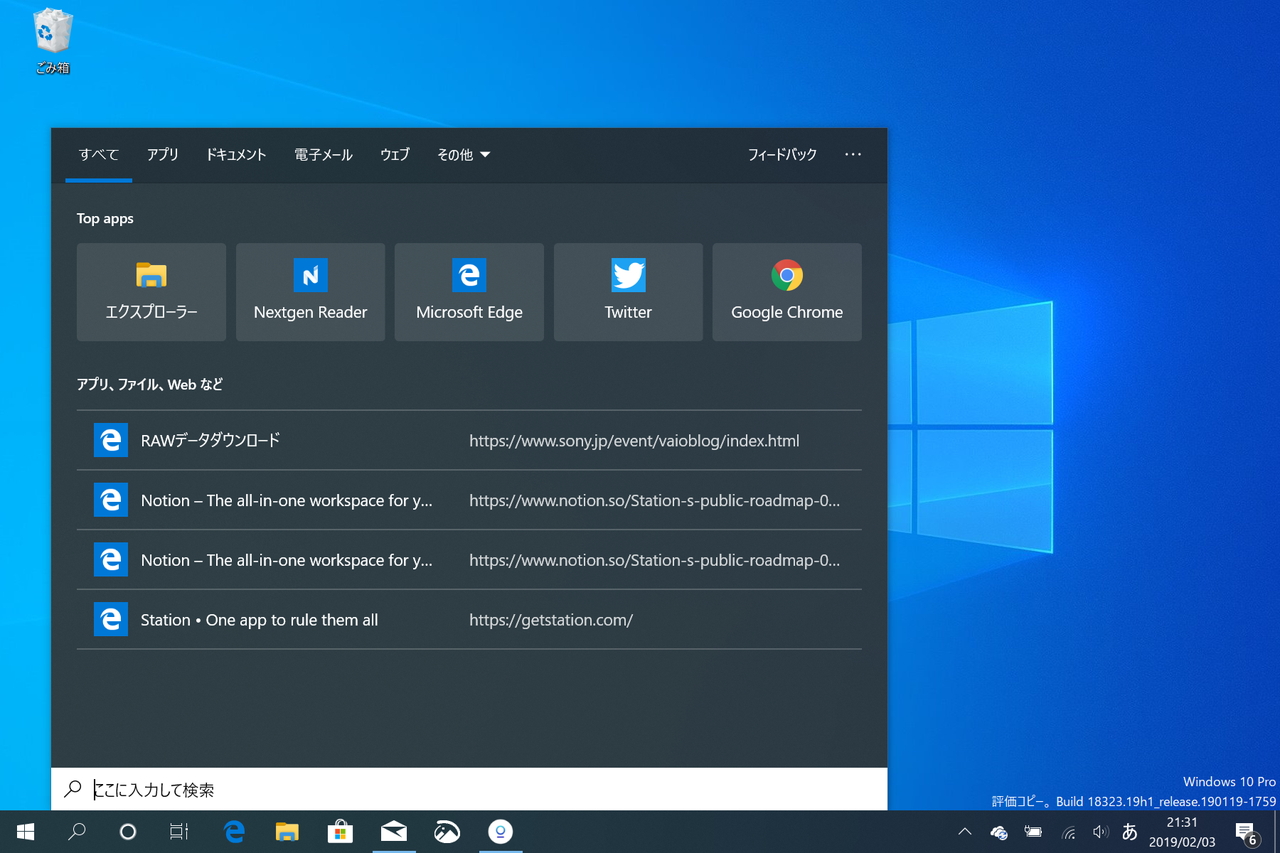
Task: Launch Edge from the taskbar
Action: [x=235, y=832]
